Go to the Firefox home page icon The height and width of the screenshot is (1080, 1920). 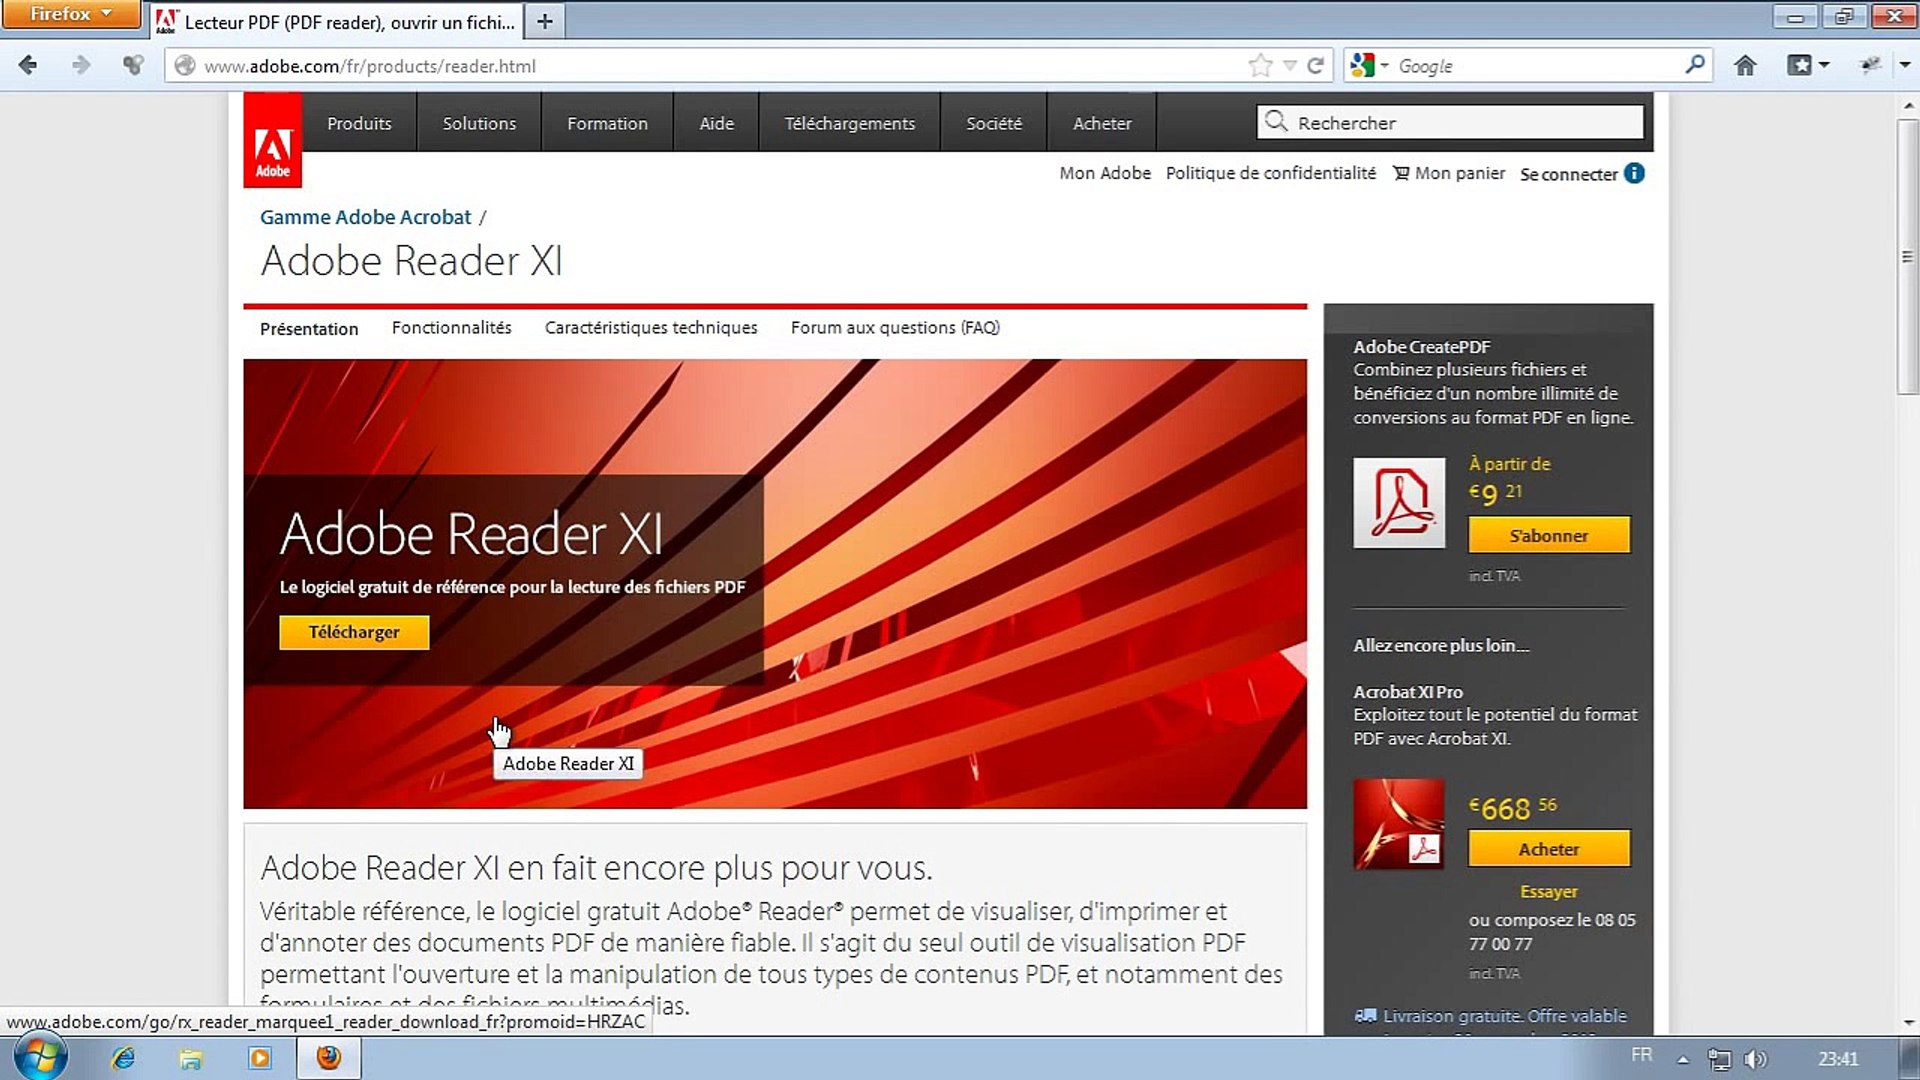coord(1745,66)
